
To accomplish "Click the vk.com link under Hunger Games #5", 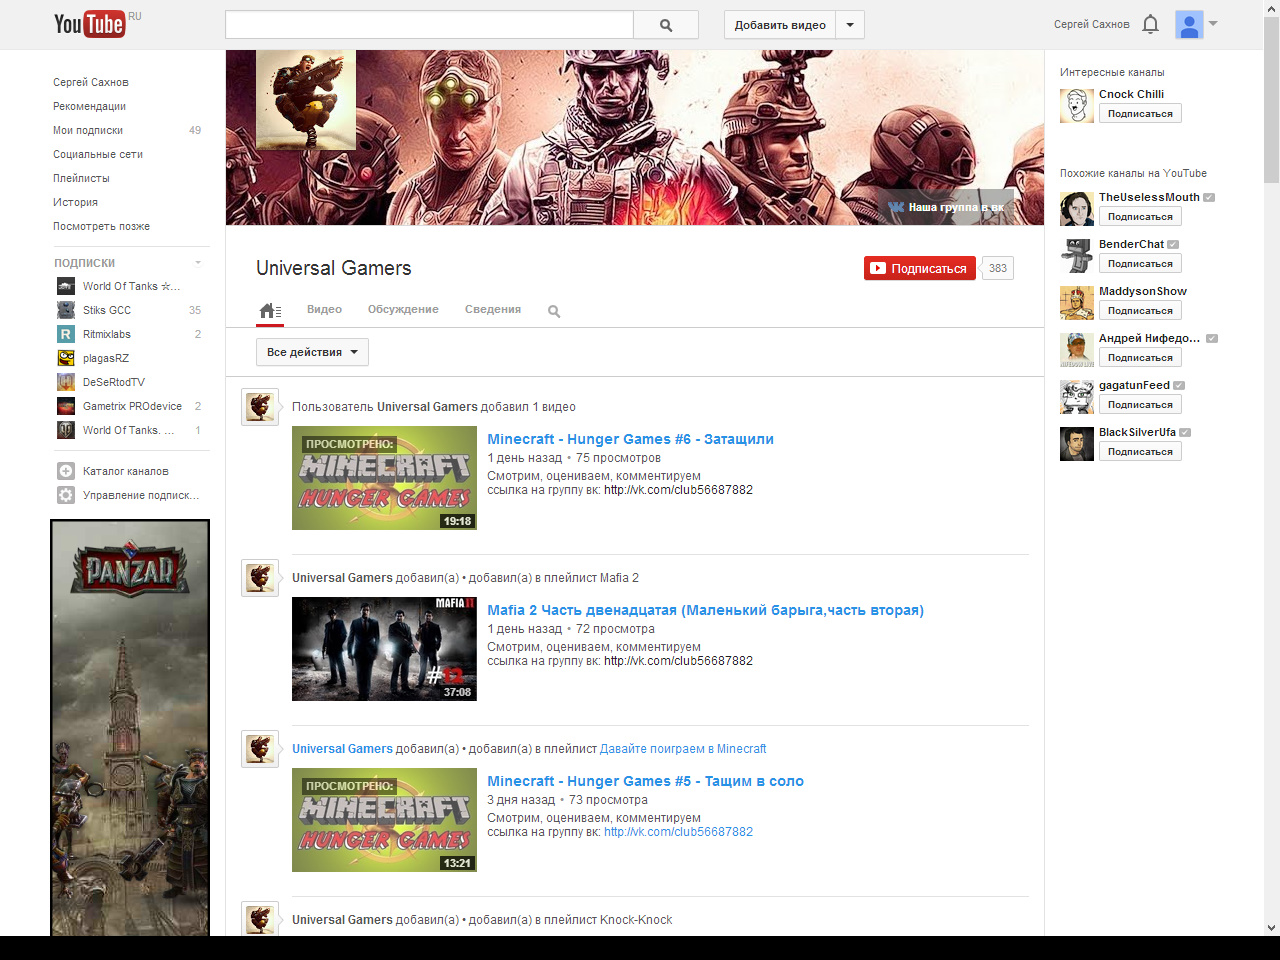I will click(678, 832).
